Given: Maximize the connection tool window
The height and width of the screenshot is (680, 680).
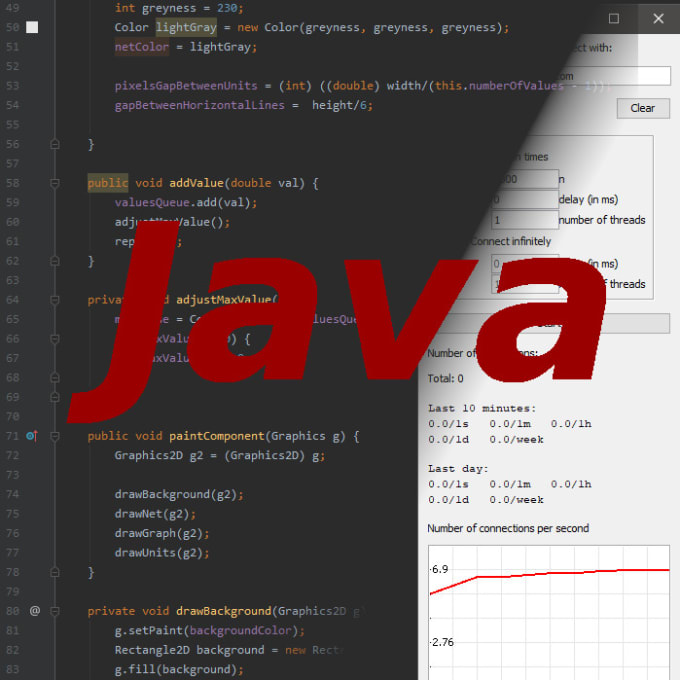Looking at the screenshot, I should (614, 18).
